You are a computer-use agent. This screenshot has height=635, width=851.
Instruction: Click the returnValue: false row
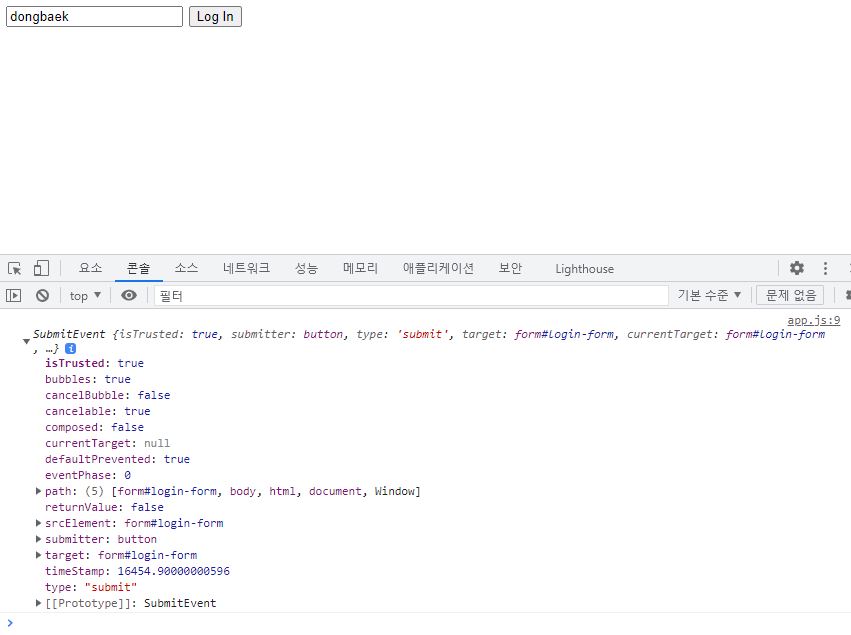point(104,507)
